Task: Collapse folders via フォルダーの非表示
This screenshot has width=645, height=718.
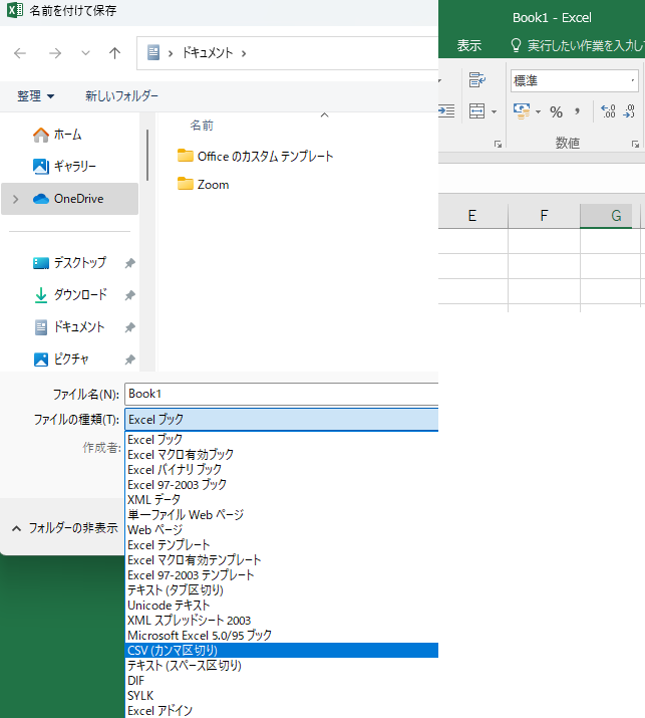Action: pos(65,528)
